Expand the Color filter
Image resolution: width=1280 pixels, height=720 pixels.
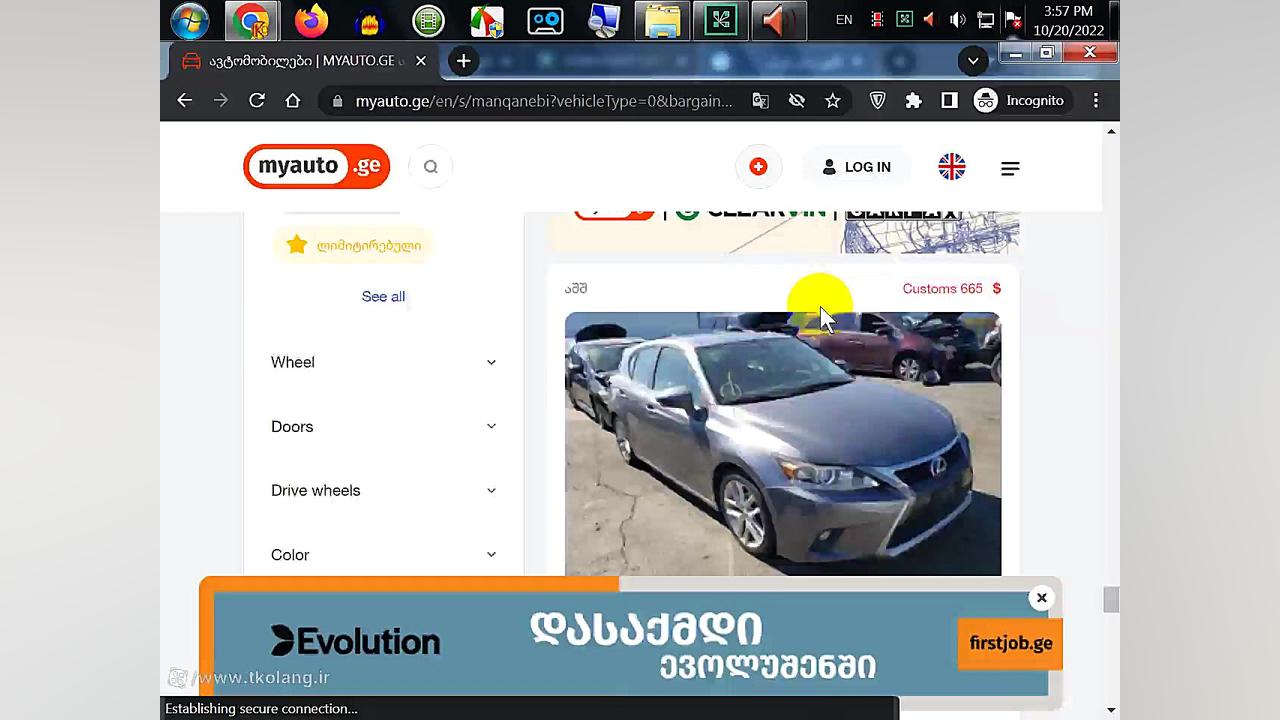383,554
